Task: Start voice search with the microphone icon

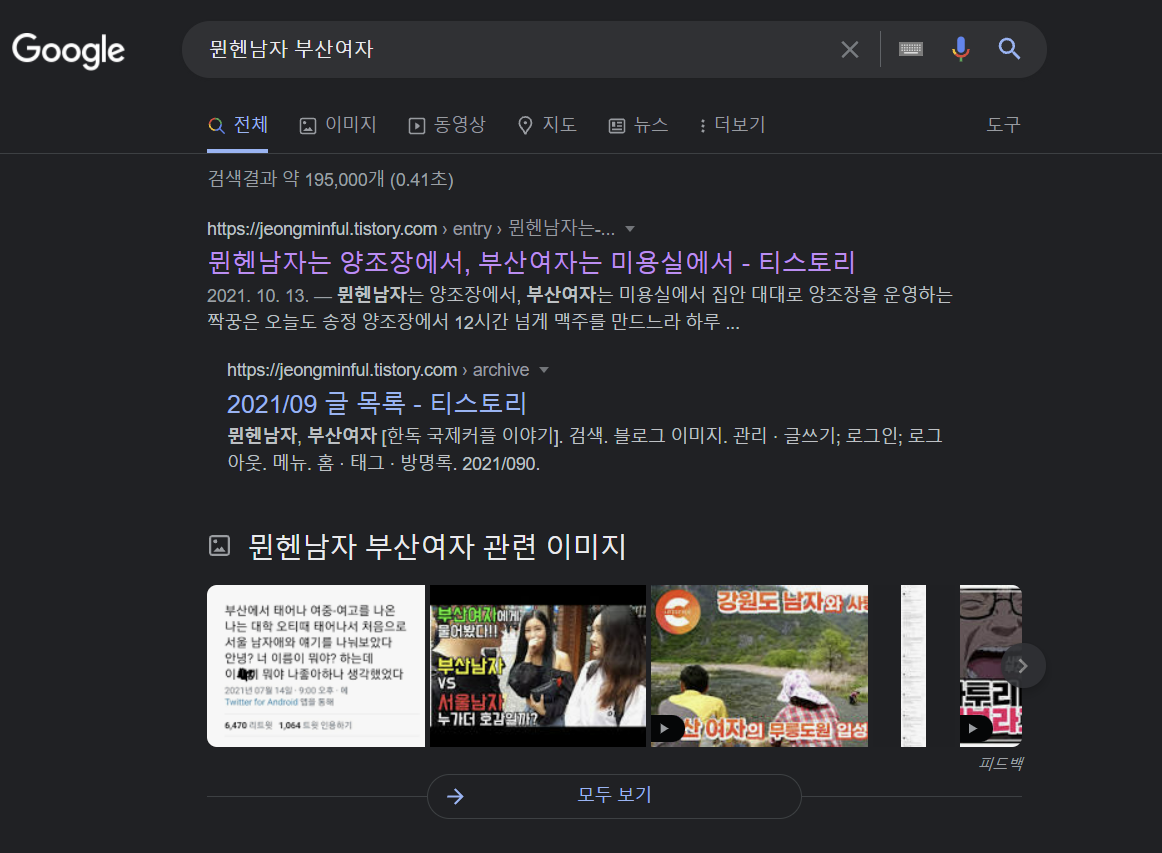Action: click(x=960, y=49)
